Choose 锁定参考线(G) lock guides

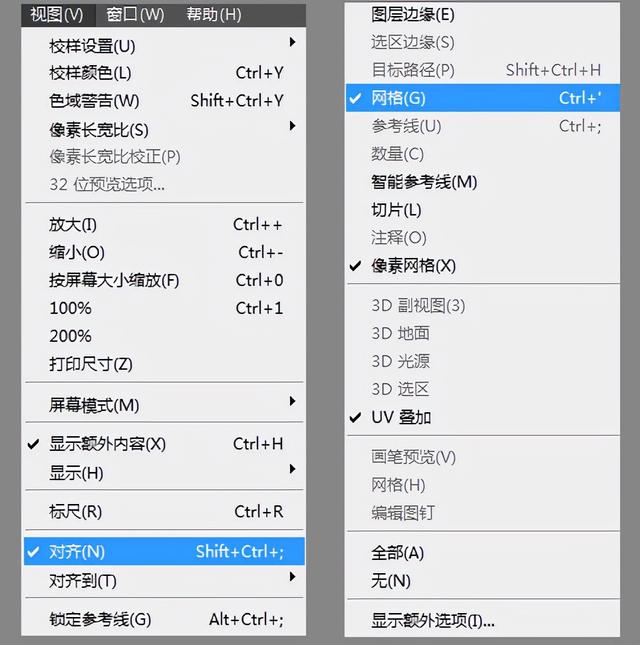[x=164, y=619]
